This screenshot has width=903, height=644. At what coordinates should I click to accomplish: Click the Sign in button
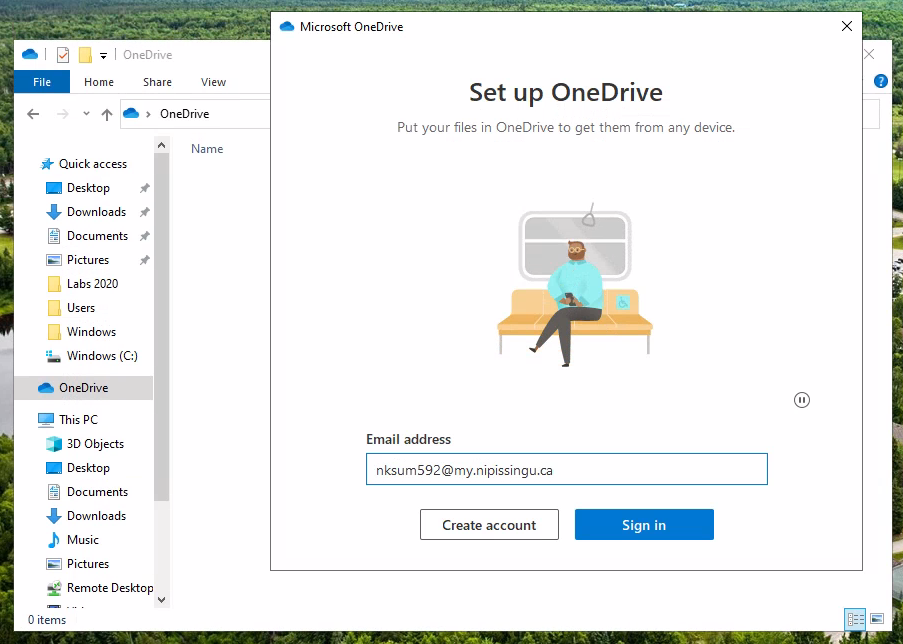point(644,525)
